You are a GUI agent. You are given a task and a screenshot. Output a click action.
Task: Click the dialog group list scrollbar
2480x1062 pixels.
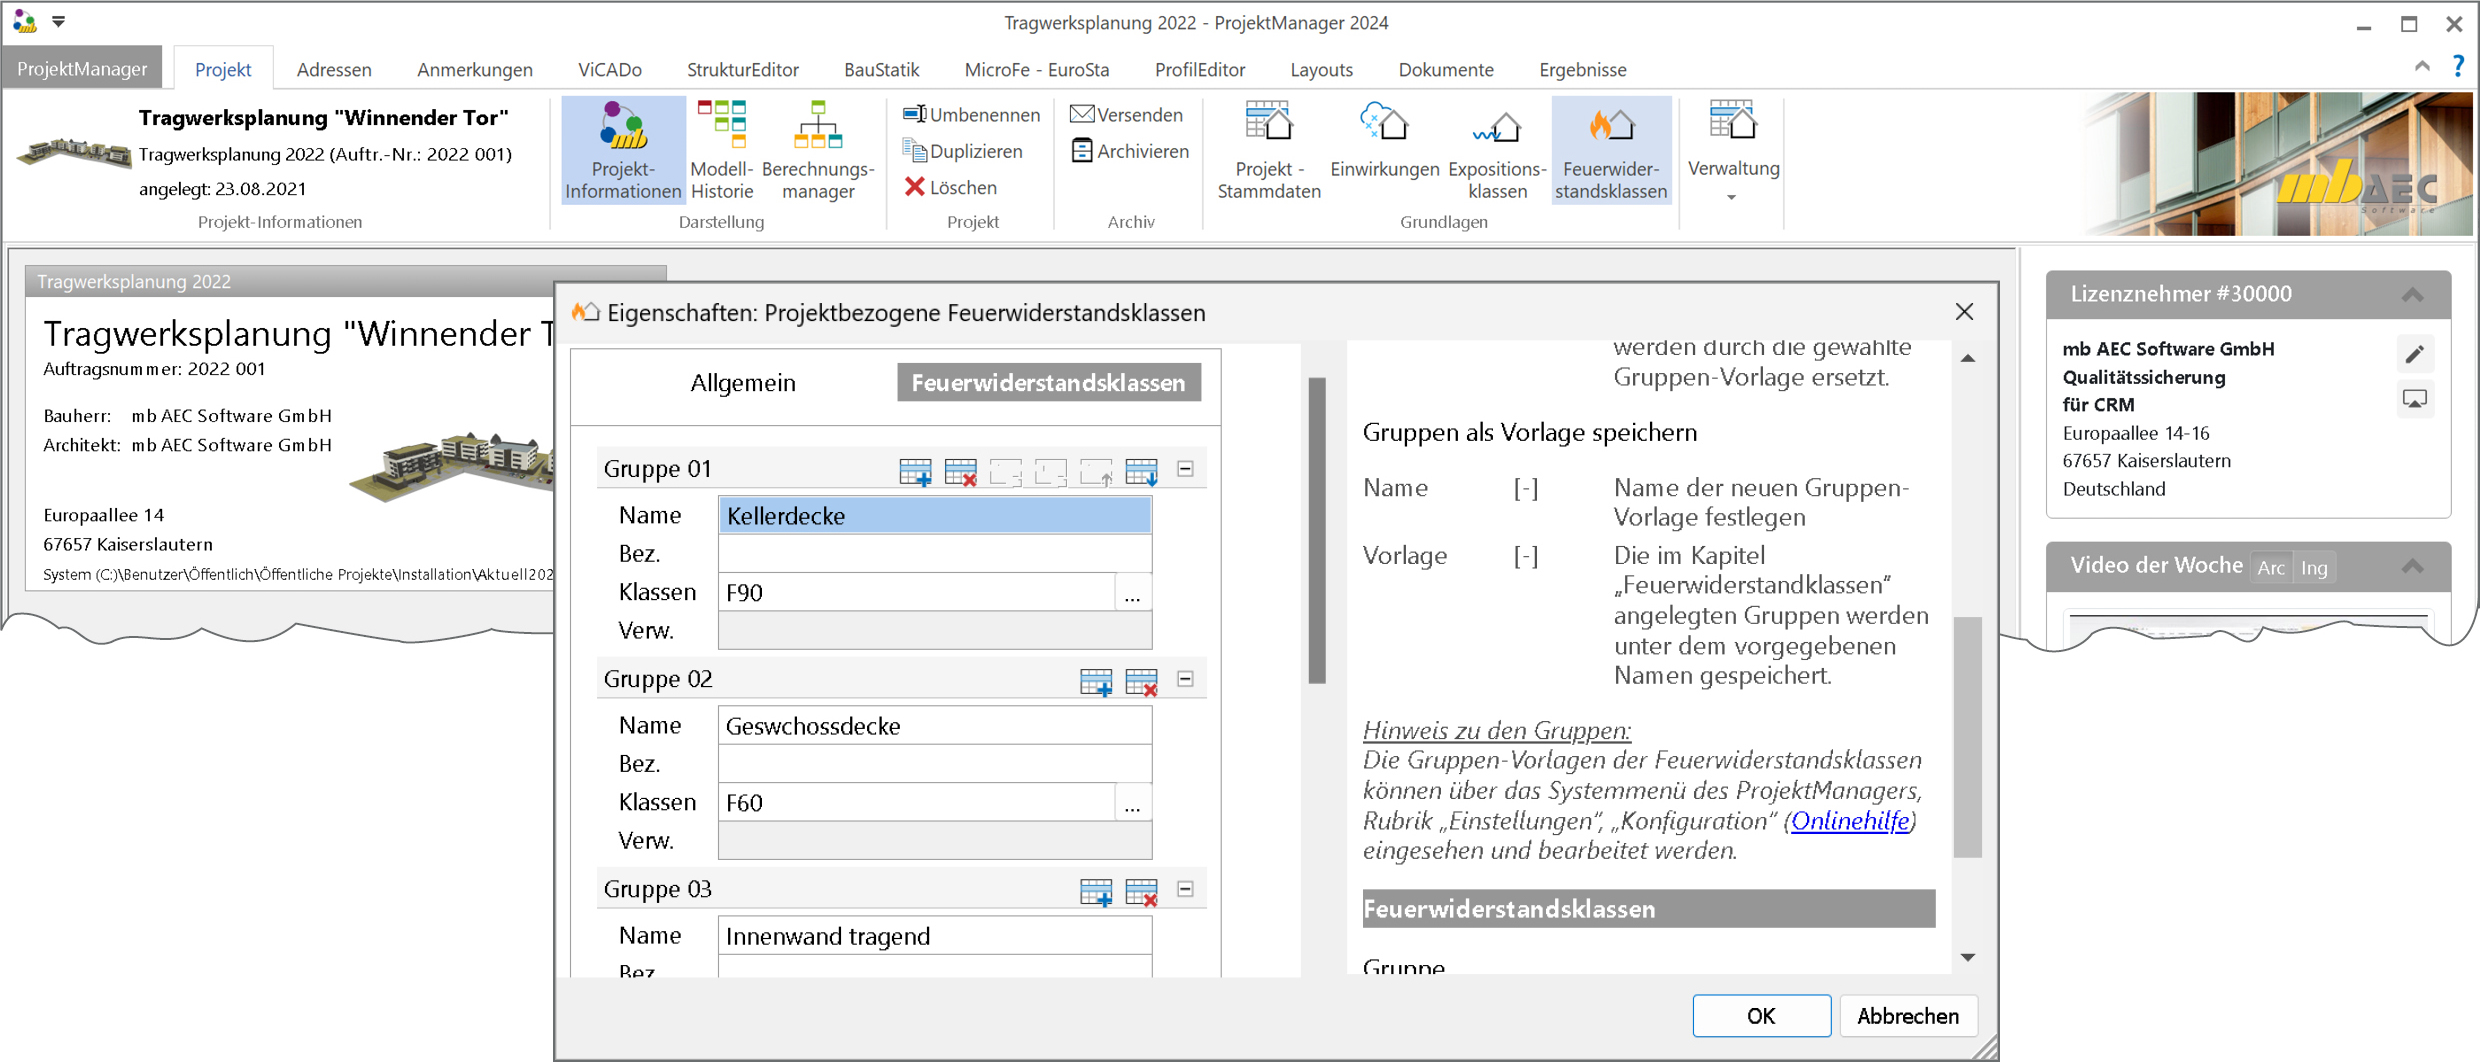pos(1317,531)
